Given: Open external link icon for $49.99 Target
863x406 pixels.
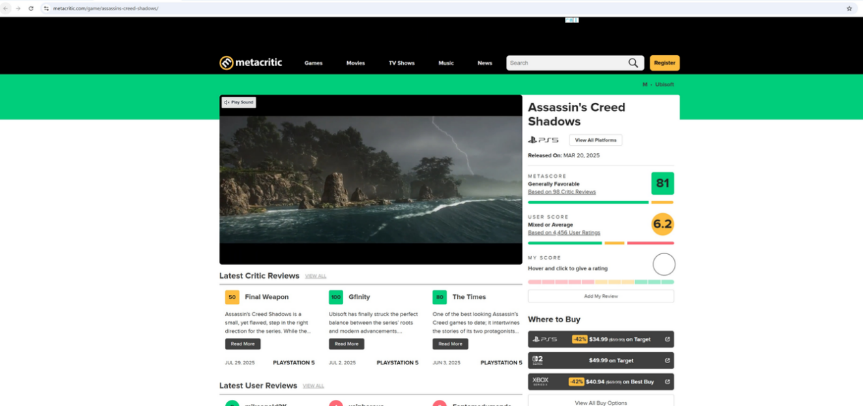Looking at the screenshot, I should [667, 360].
